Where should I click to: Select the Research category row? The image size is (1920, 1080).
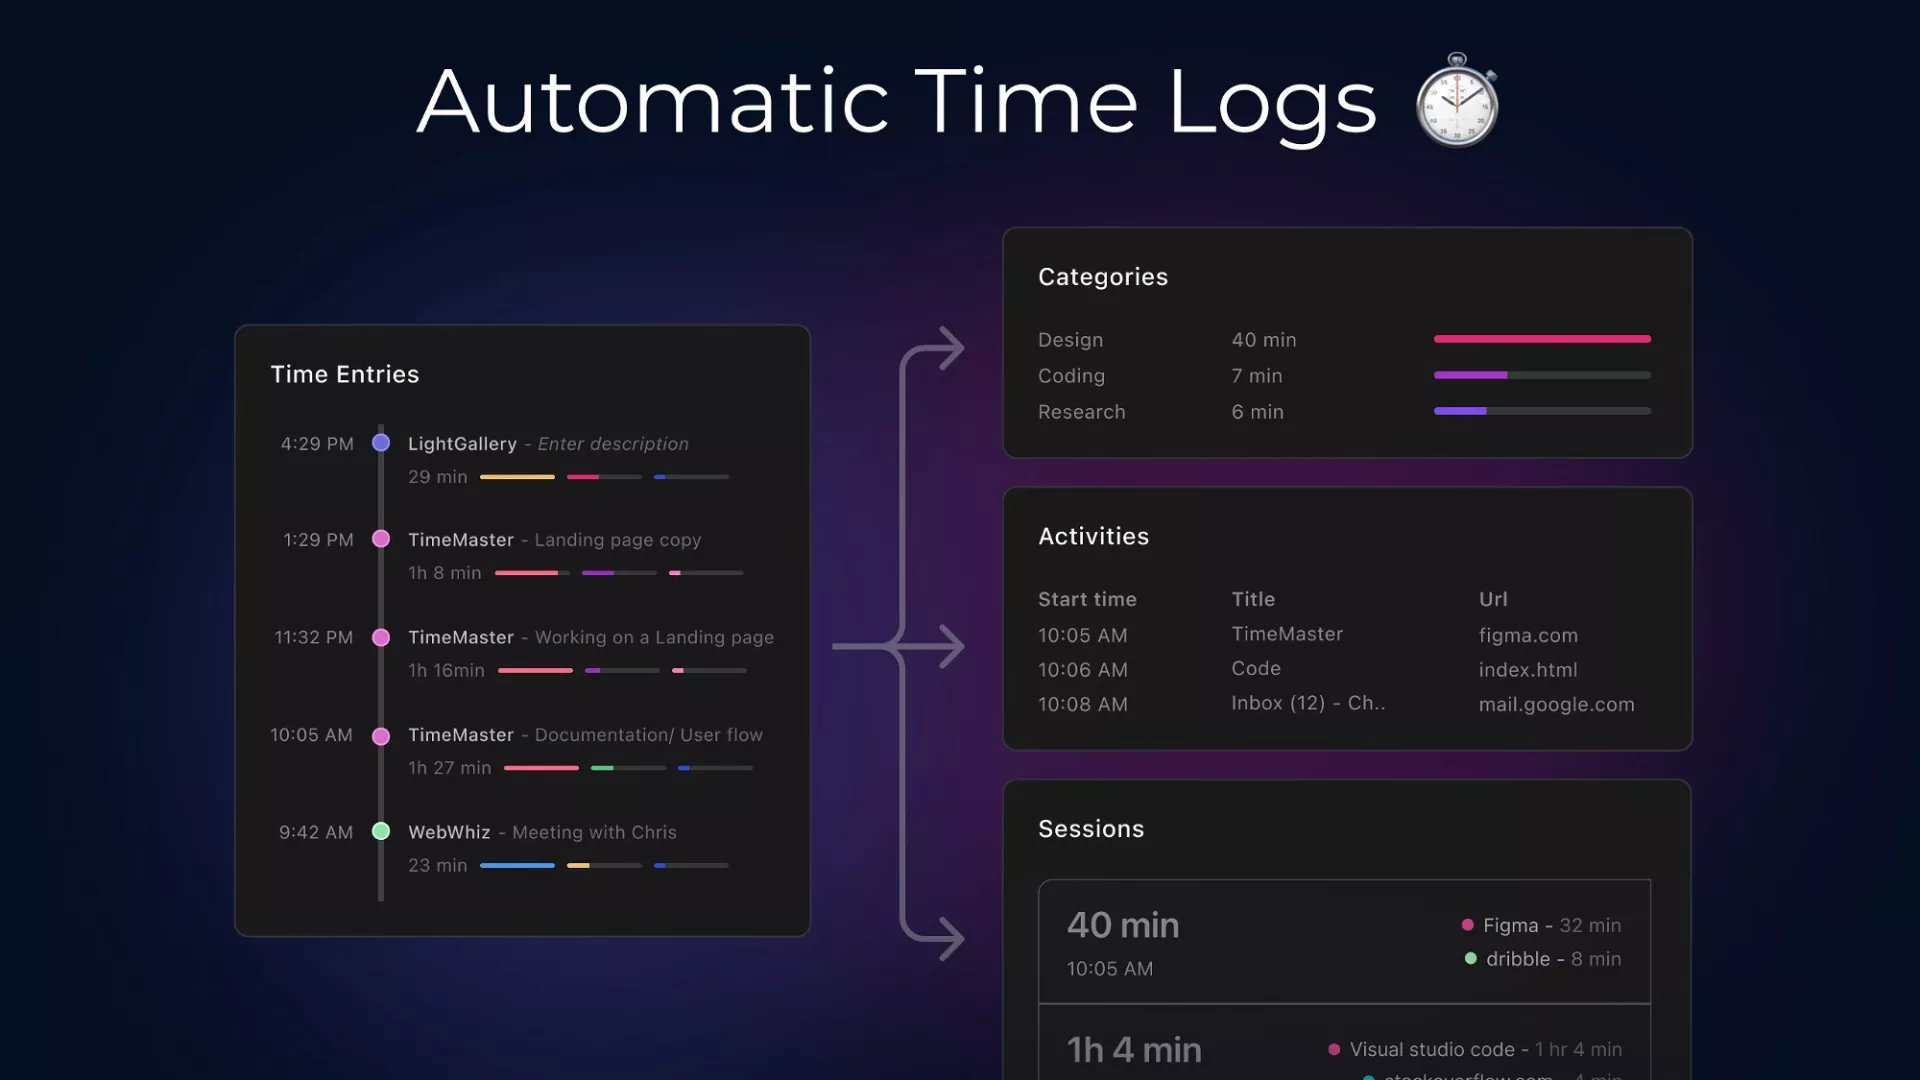[x=1081, y=412]
